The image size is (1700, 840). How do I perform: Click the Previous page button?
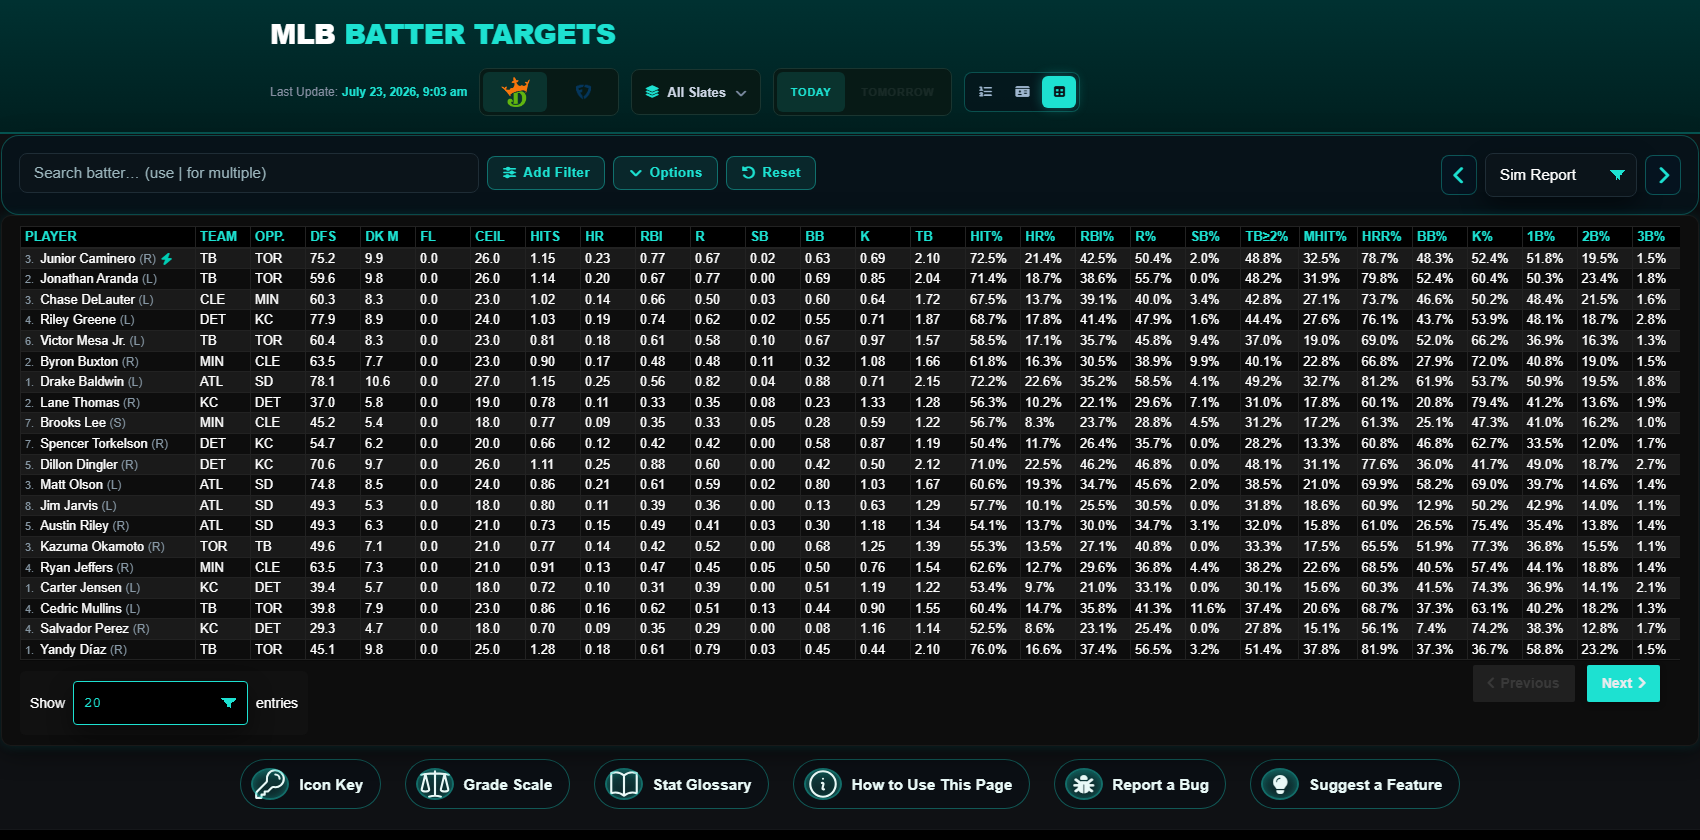1523,683
